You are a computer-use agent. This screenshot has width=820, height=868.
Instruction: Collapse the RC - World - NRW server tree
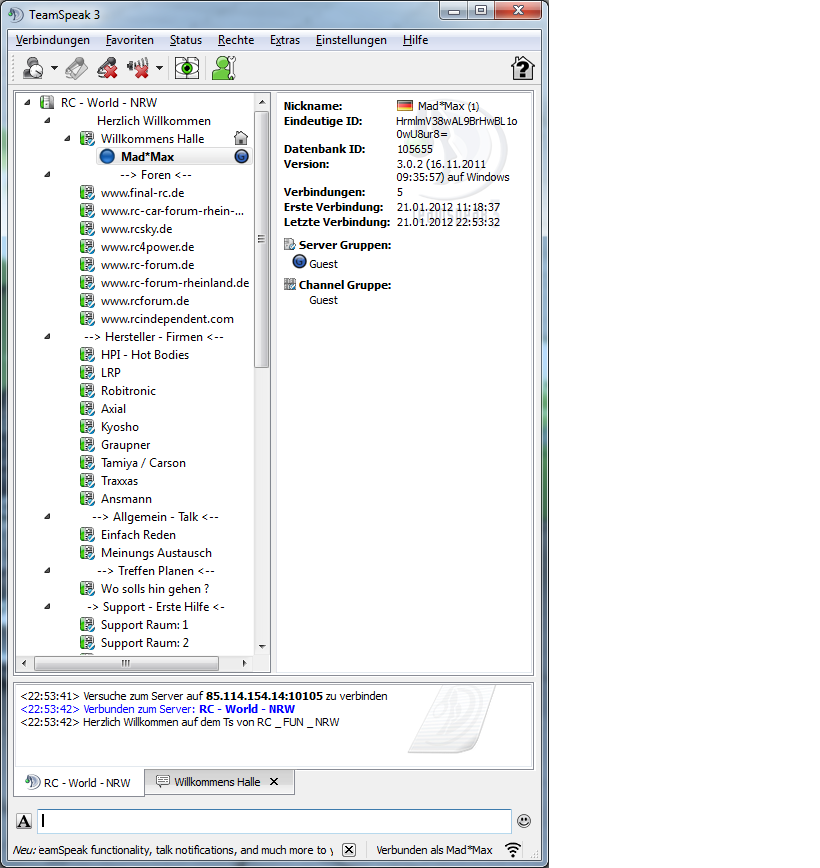click(27, 103)
